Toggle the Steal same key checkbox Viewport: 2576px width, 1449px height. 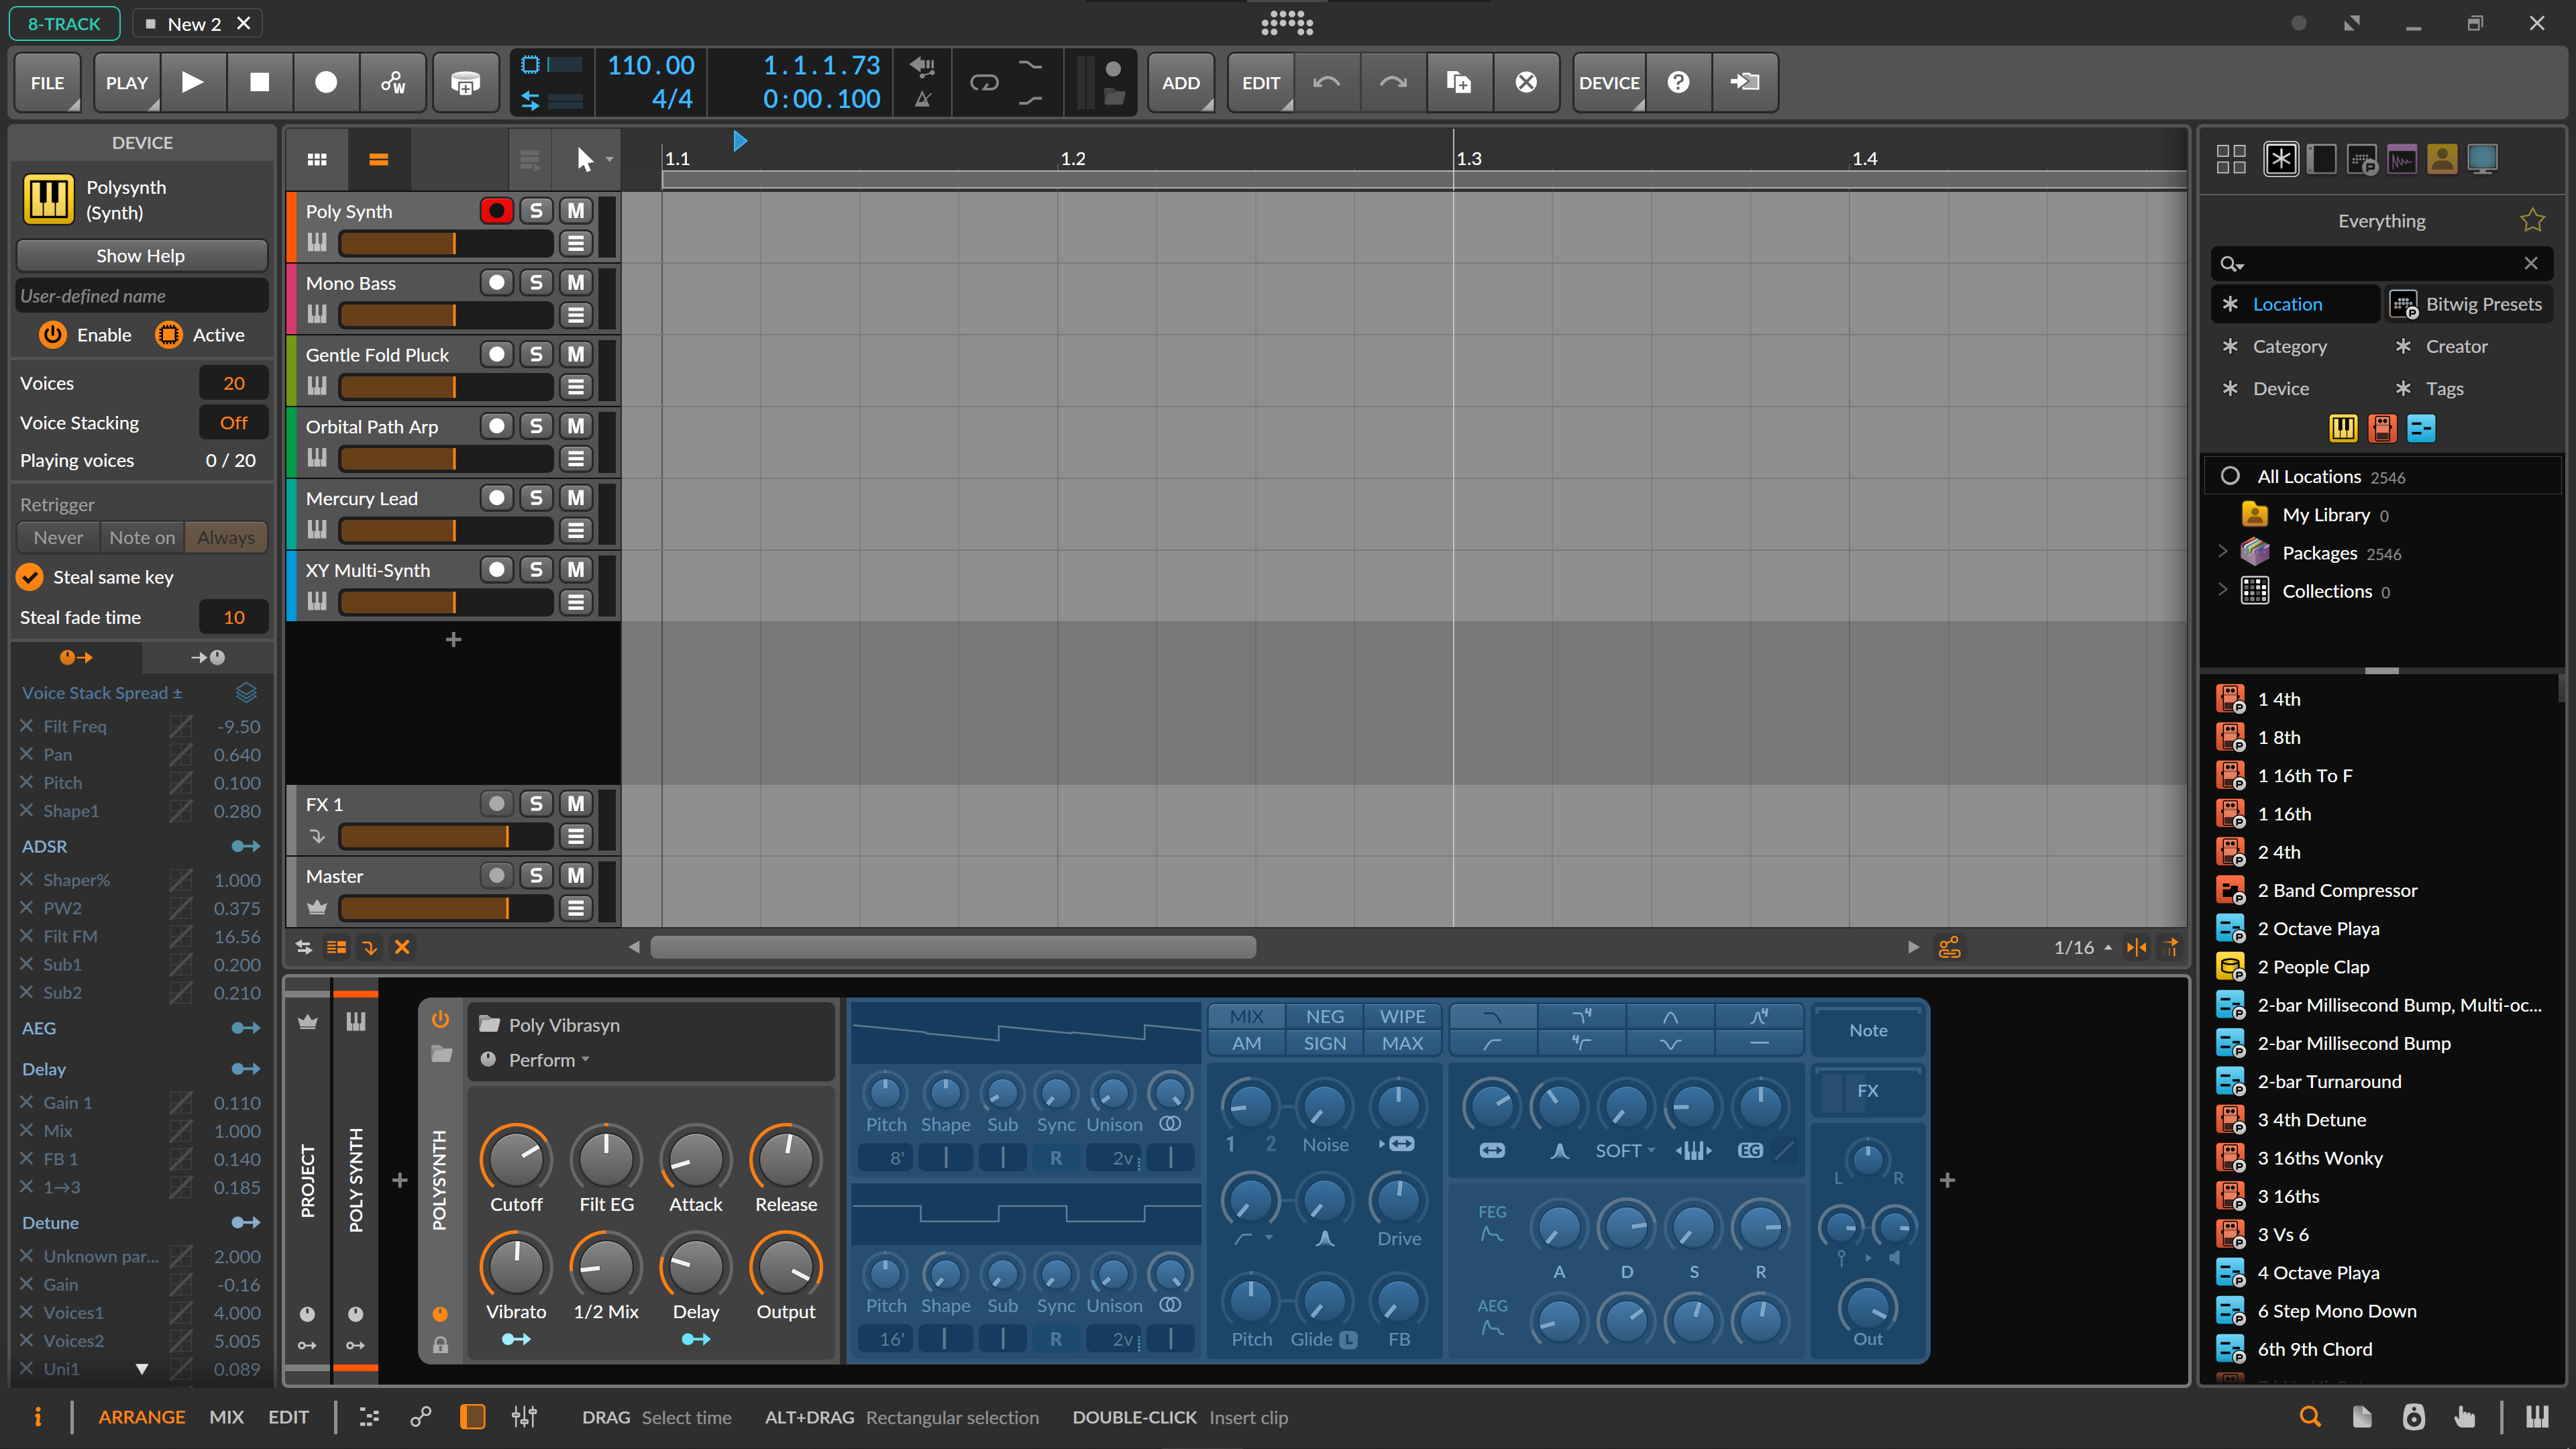30,577
